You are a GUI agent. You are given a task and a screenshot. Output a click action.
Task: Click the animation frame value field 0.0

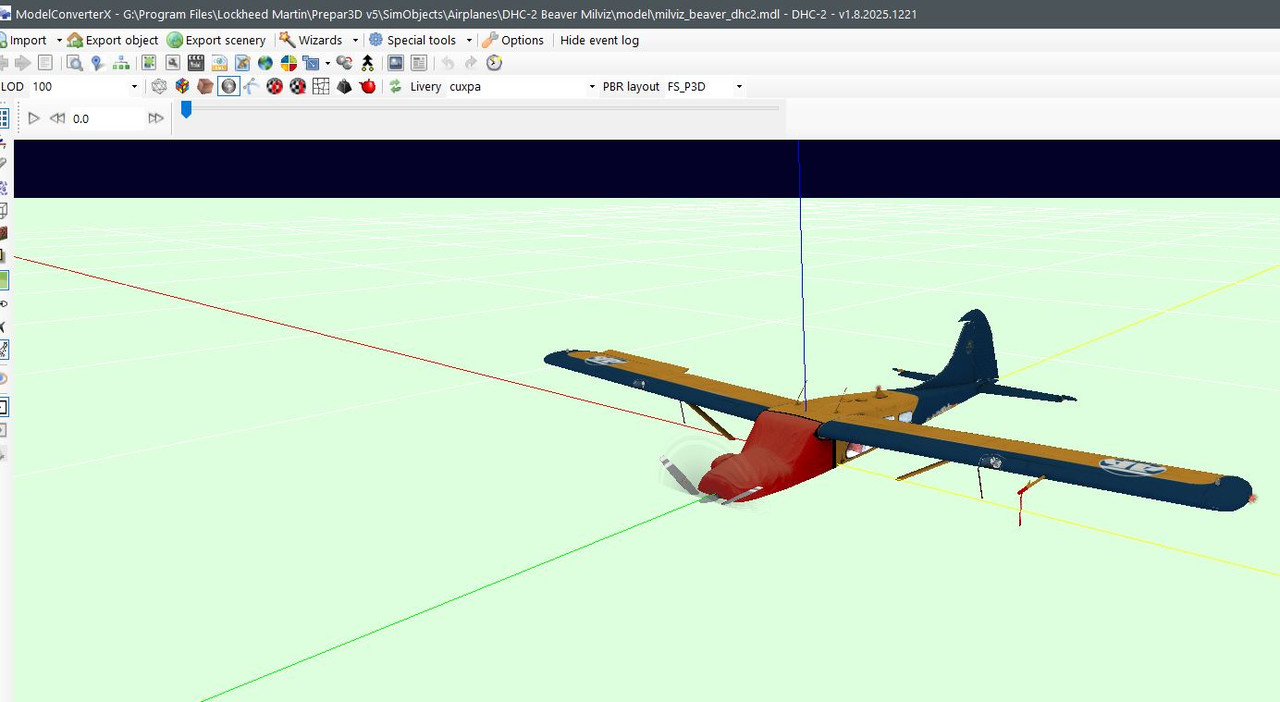[x=107, y=118]
